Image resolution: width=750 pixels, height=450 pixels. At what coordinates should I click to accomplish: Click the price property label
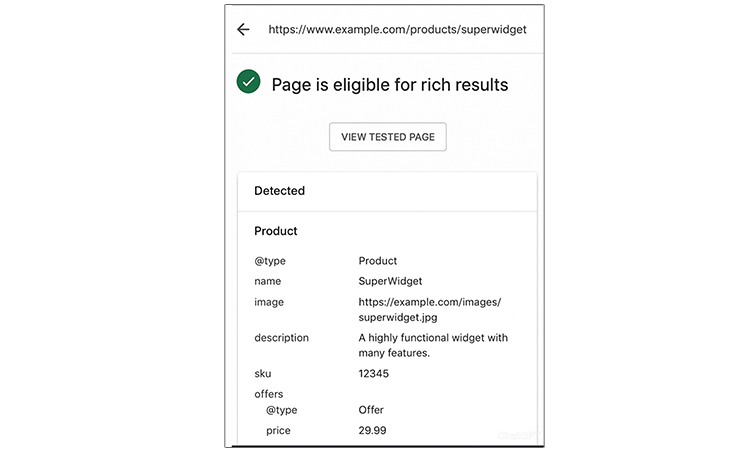pos(279,430)
